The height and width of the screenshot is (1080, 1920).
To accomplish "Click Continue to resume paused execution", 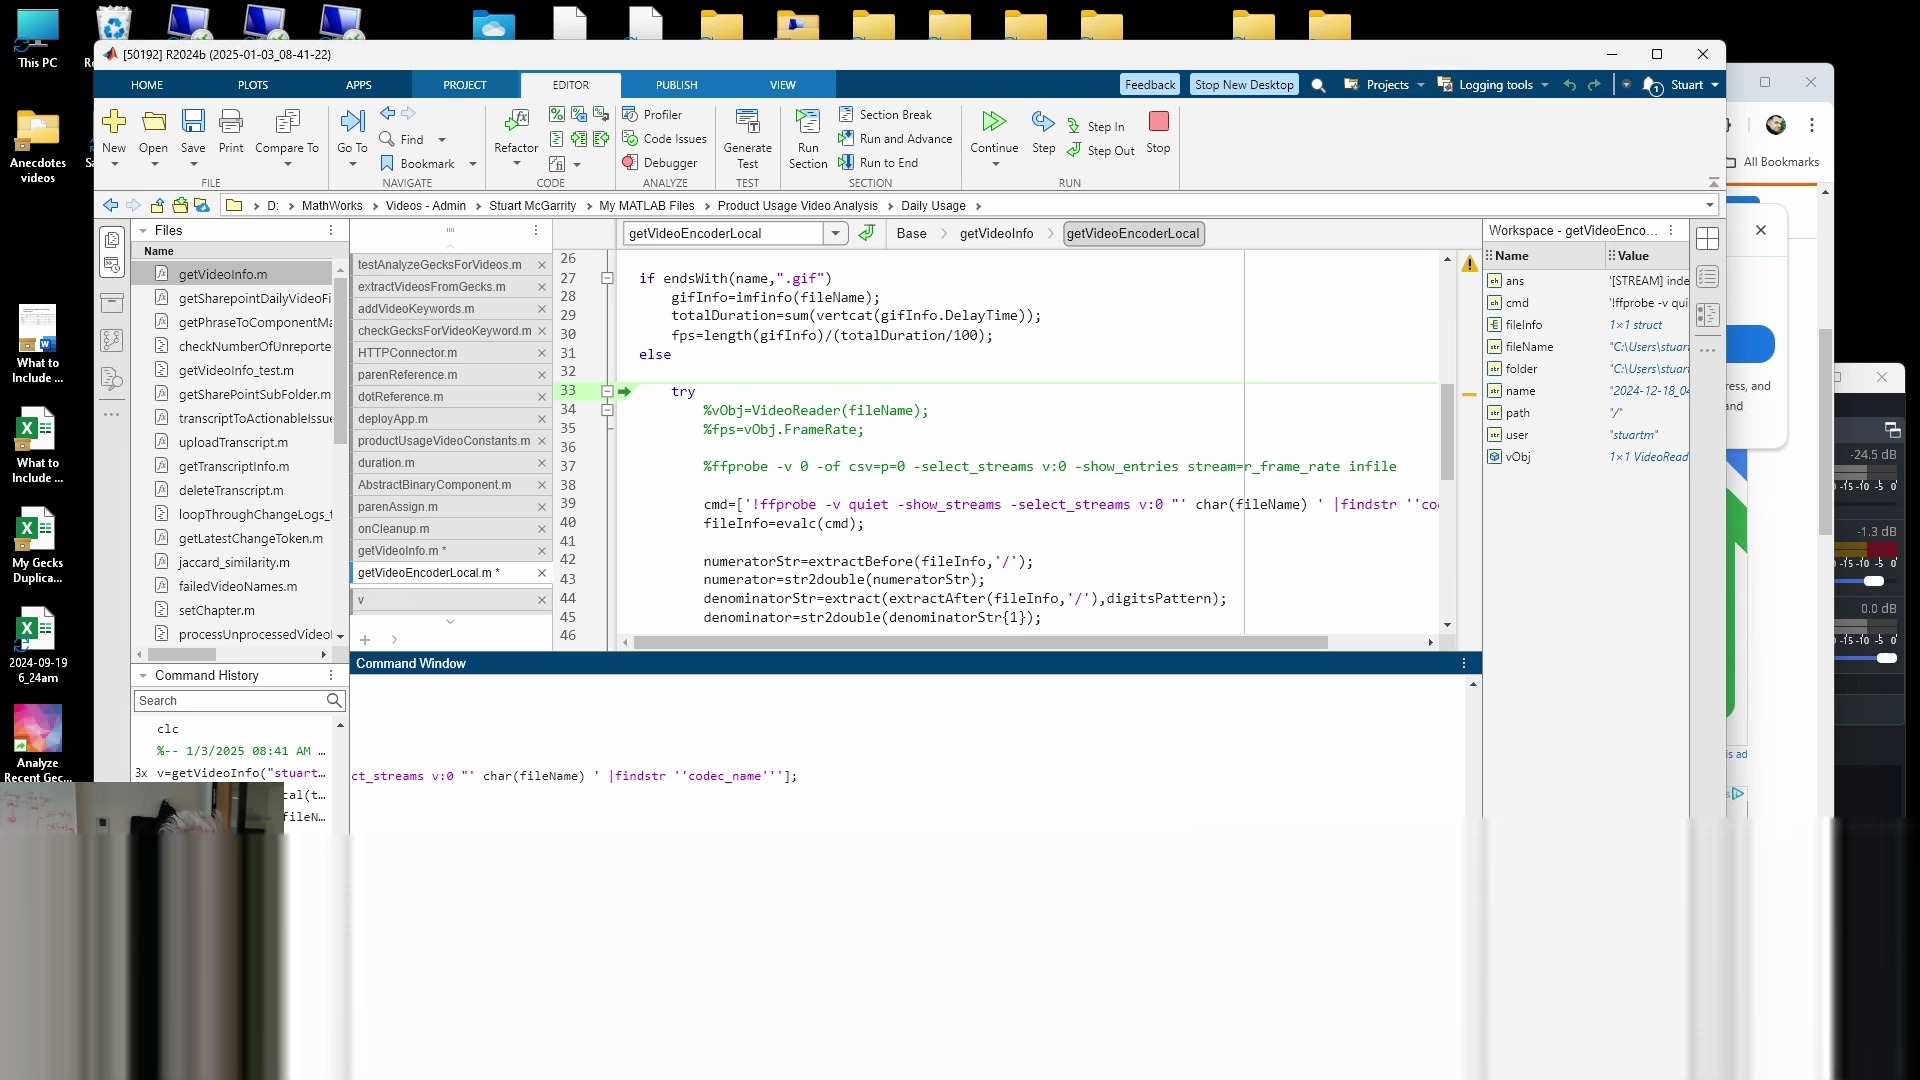I will pyautogui.click(x=993, y=130).
